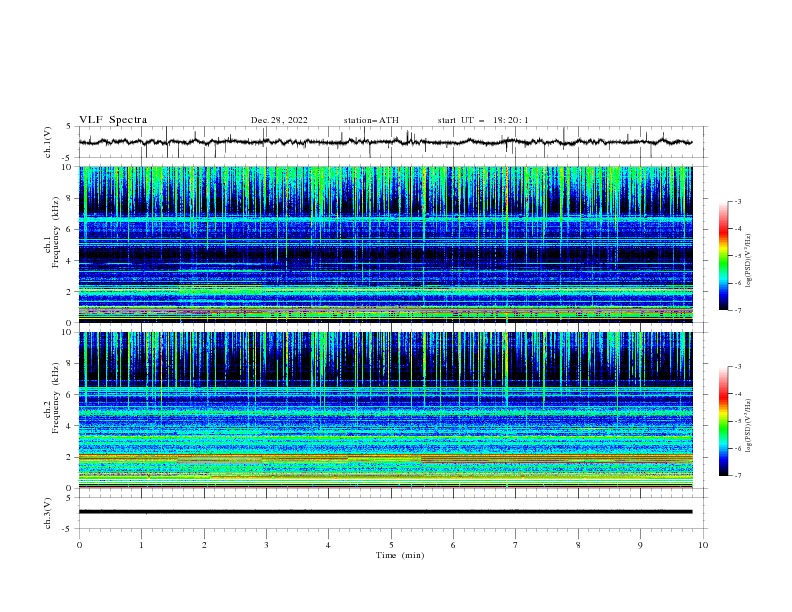Click the 'station=ATH' header label
Image resolution: width=792 pixels, height=612 pixels.
[x=371, y=120]
